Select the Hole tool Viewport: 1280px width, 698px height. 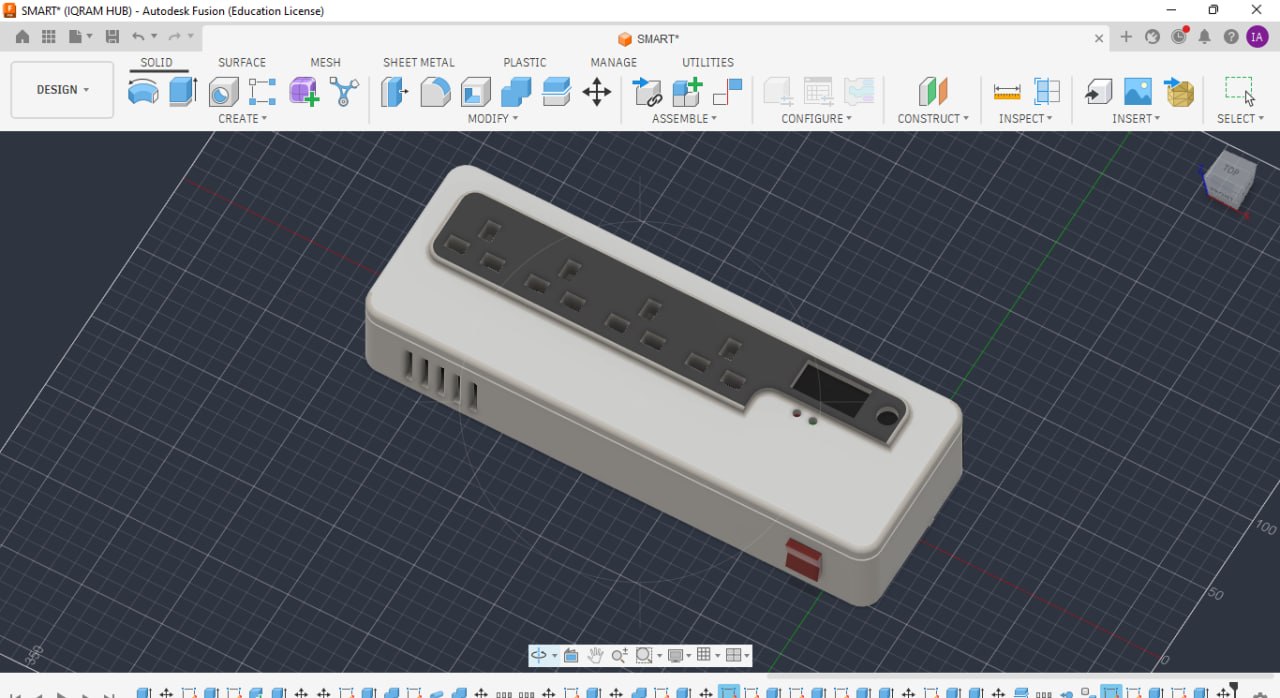coord(223,92)
